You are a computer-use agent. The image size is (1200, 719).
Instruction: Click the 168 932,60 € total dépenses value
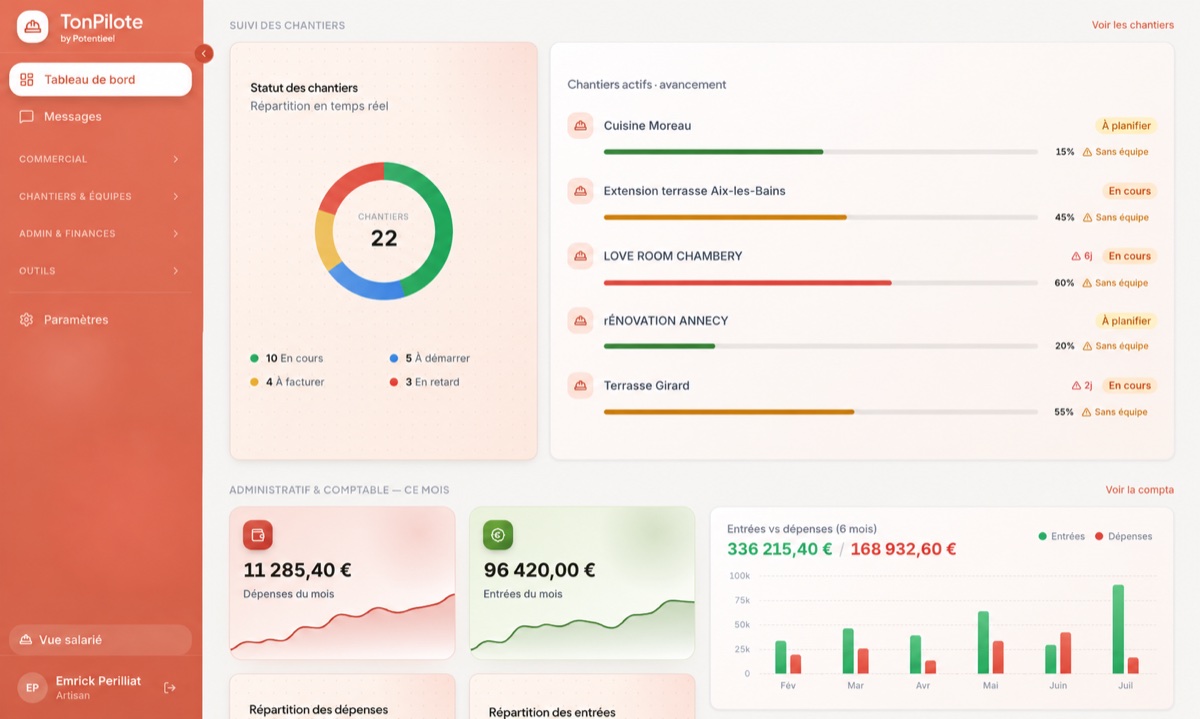tap(903, 549)
